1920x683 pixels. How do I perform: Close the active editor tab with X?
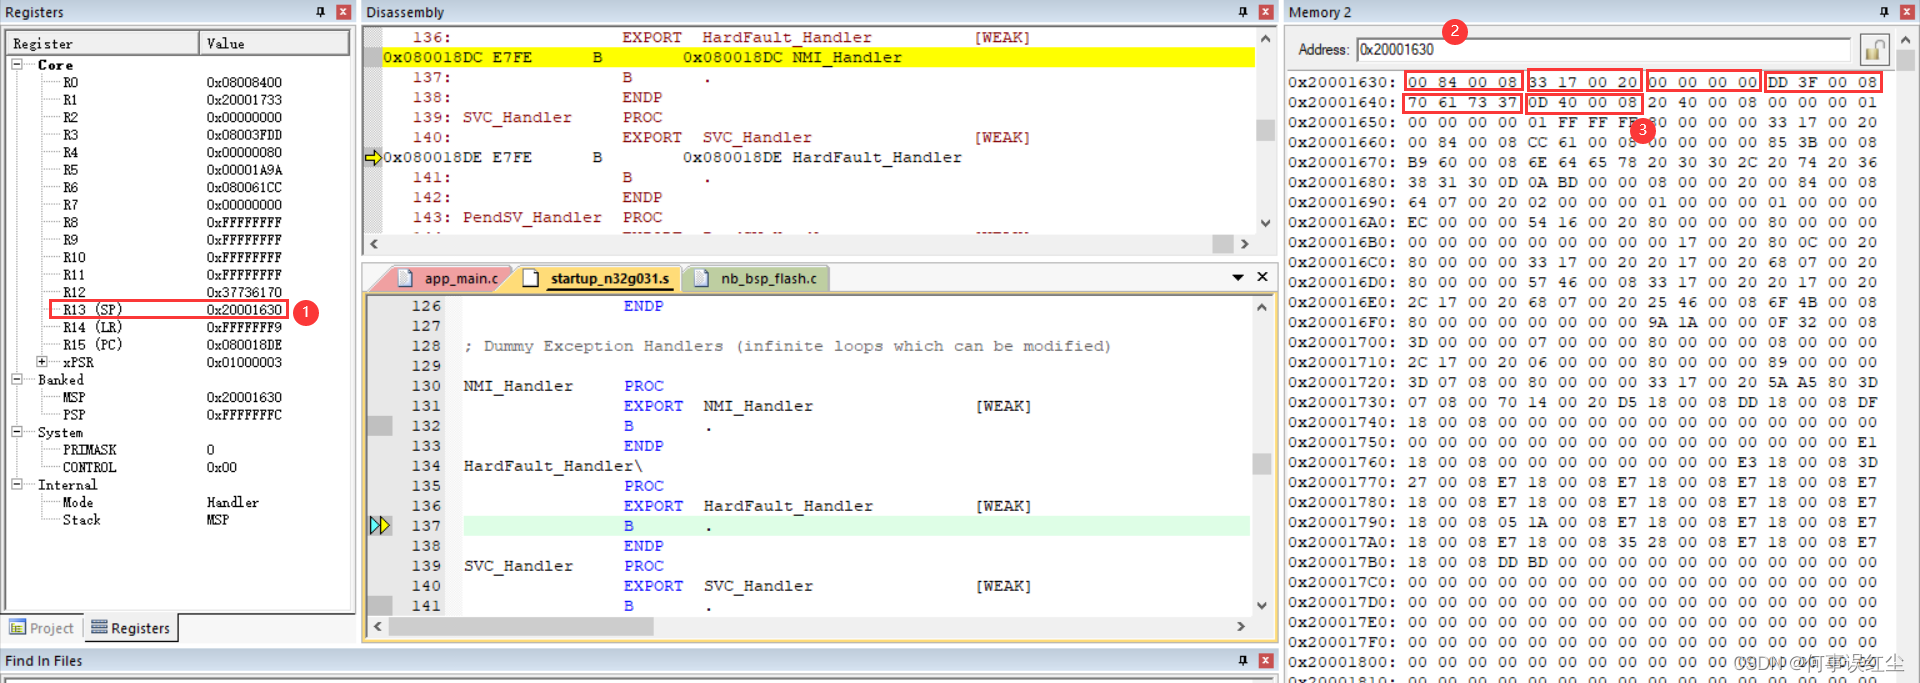(1262, 277)
